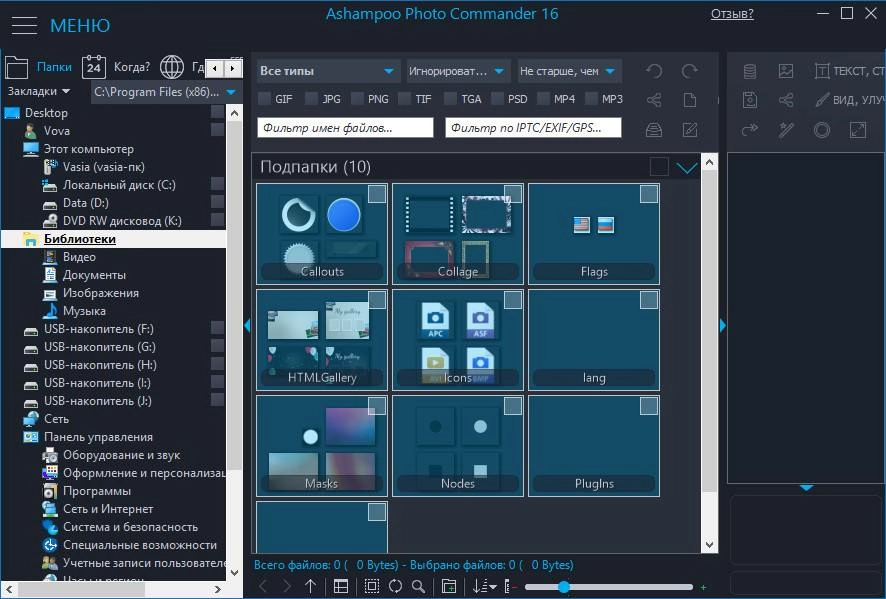886x599 pixels.
Task: Focus the Фильтр имен файлов… input field
Action: tap(345, 128)
